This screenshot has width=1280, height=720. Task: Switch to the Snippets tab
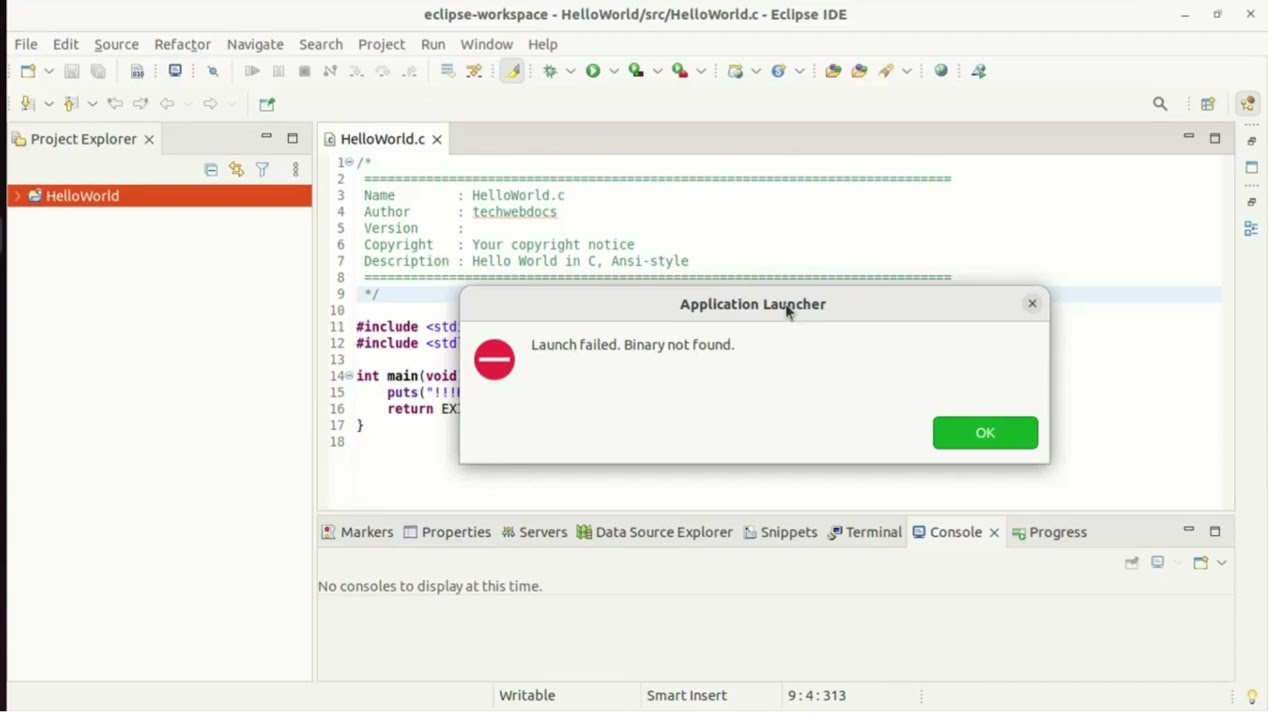tap(781, 533)
